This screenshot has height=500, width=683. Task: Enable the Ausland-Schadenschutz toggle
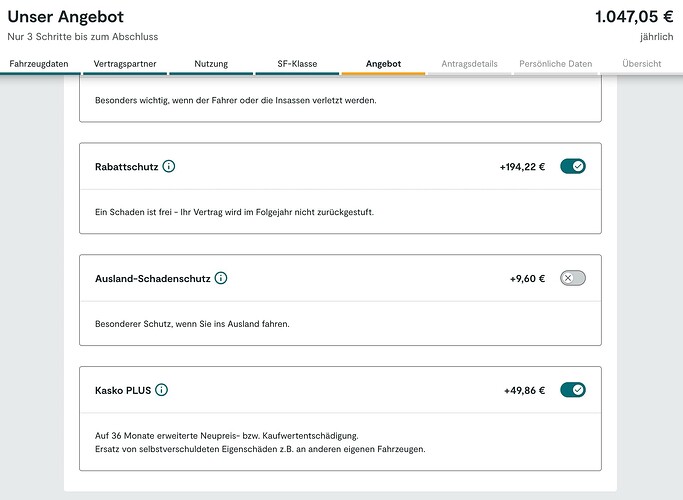click(x=573, y=278)
